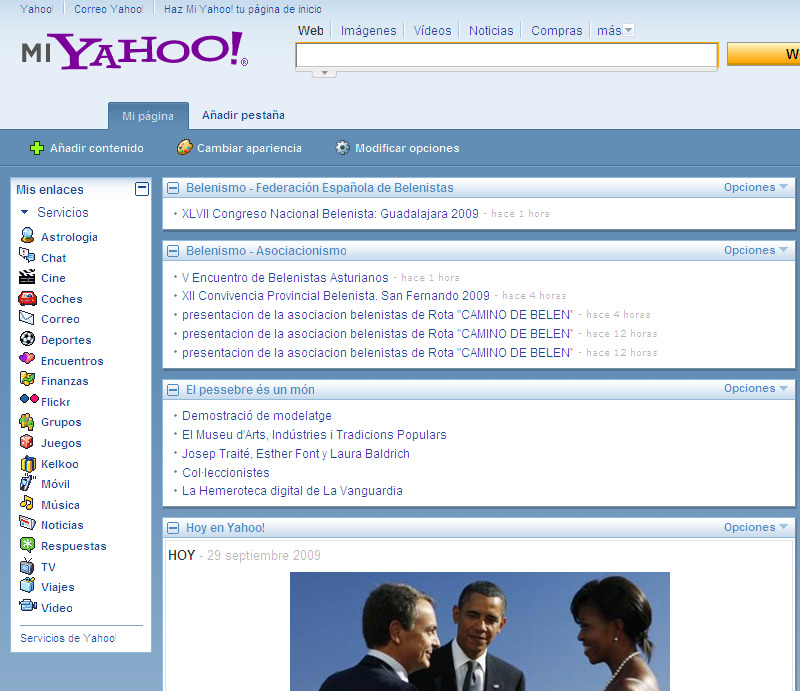Open the Deportes soccer ball icon
Image resolution: width=800 pixels, height=691 pixels.
27,338
